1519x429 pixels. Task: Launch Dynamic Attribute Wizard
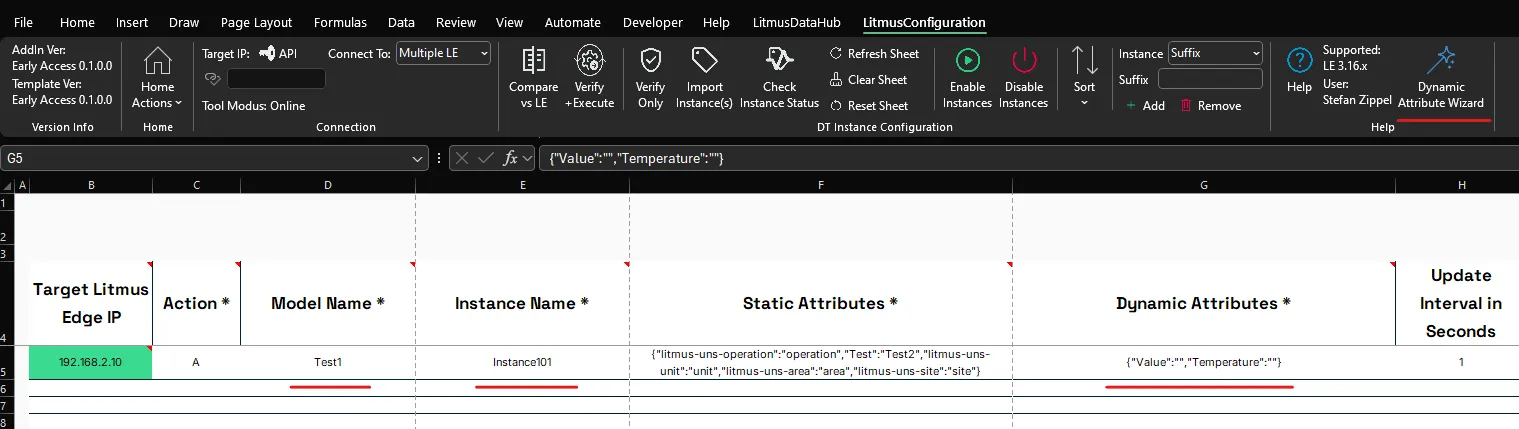coord(1440,77)
